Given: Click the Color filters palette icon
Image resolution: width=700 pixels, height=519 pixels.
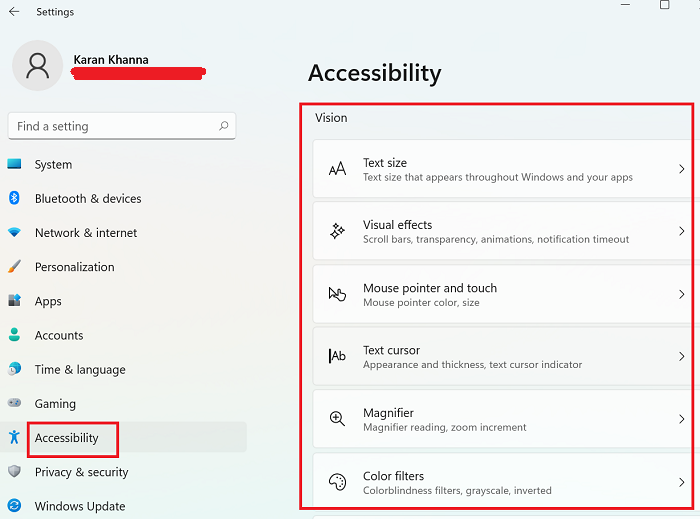Looking at the screenshot, I should pyautogui.click(x=338, y=482).
